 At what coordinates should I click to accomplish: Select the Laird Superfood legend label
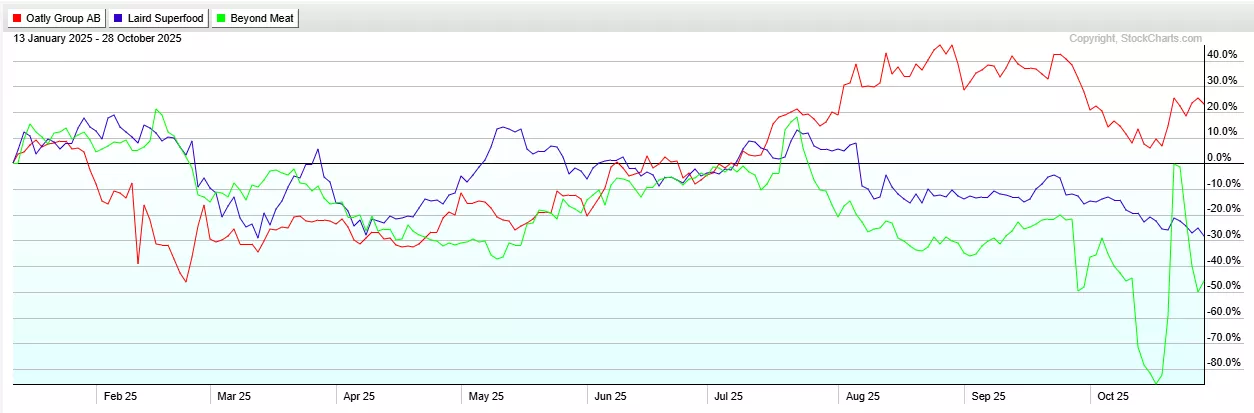pyautogui.click(x=167, y=18)
